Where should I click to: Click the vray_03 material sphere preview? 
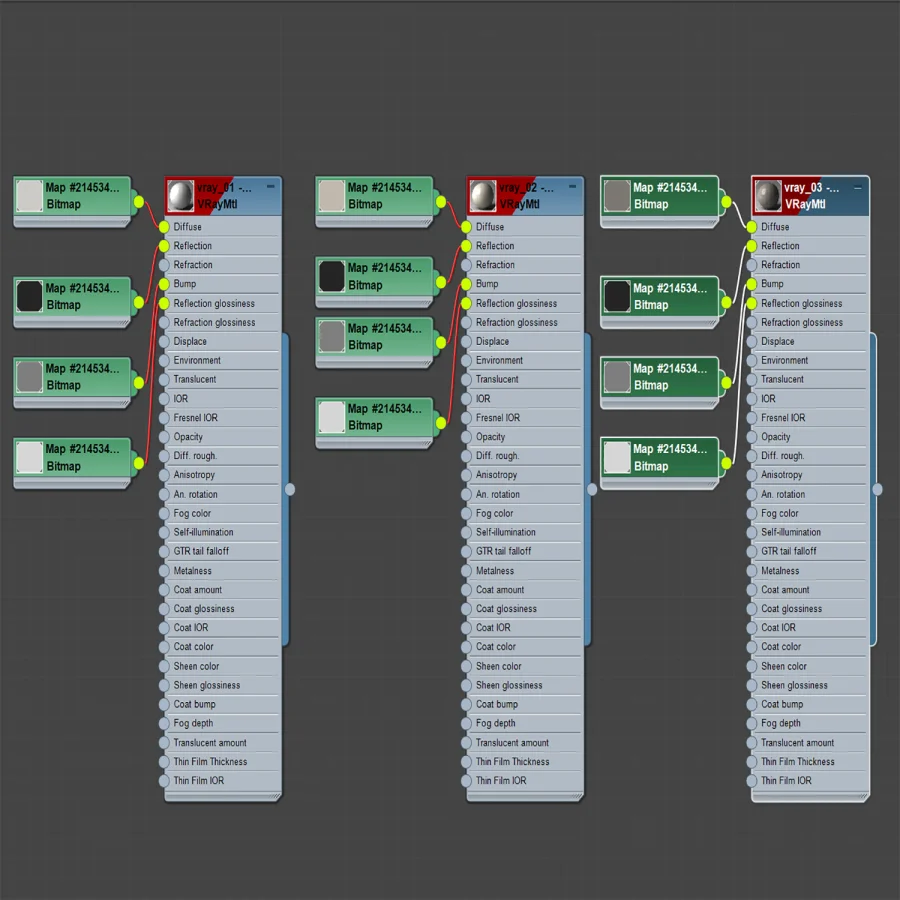(x=768, y=196)
